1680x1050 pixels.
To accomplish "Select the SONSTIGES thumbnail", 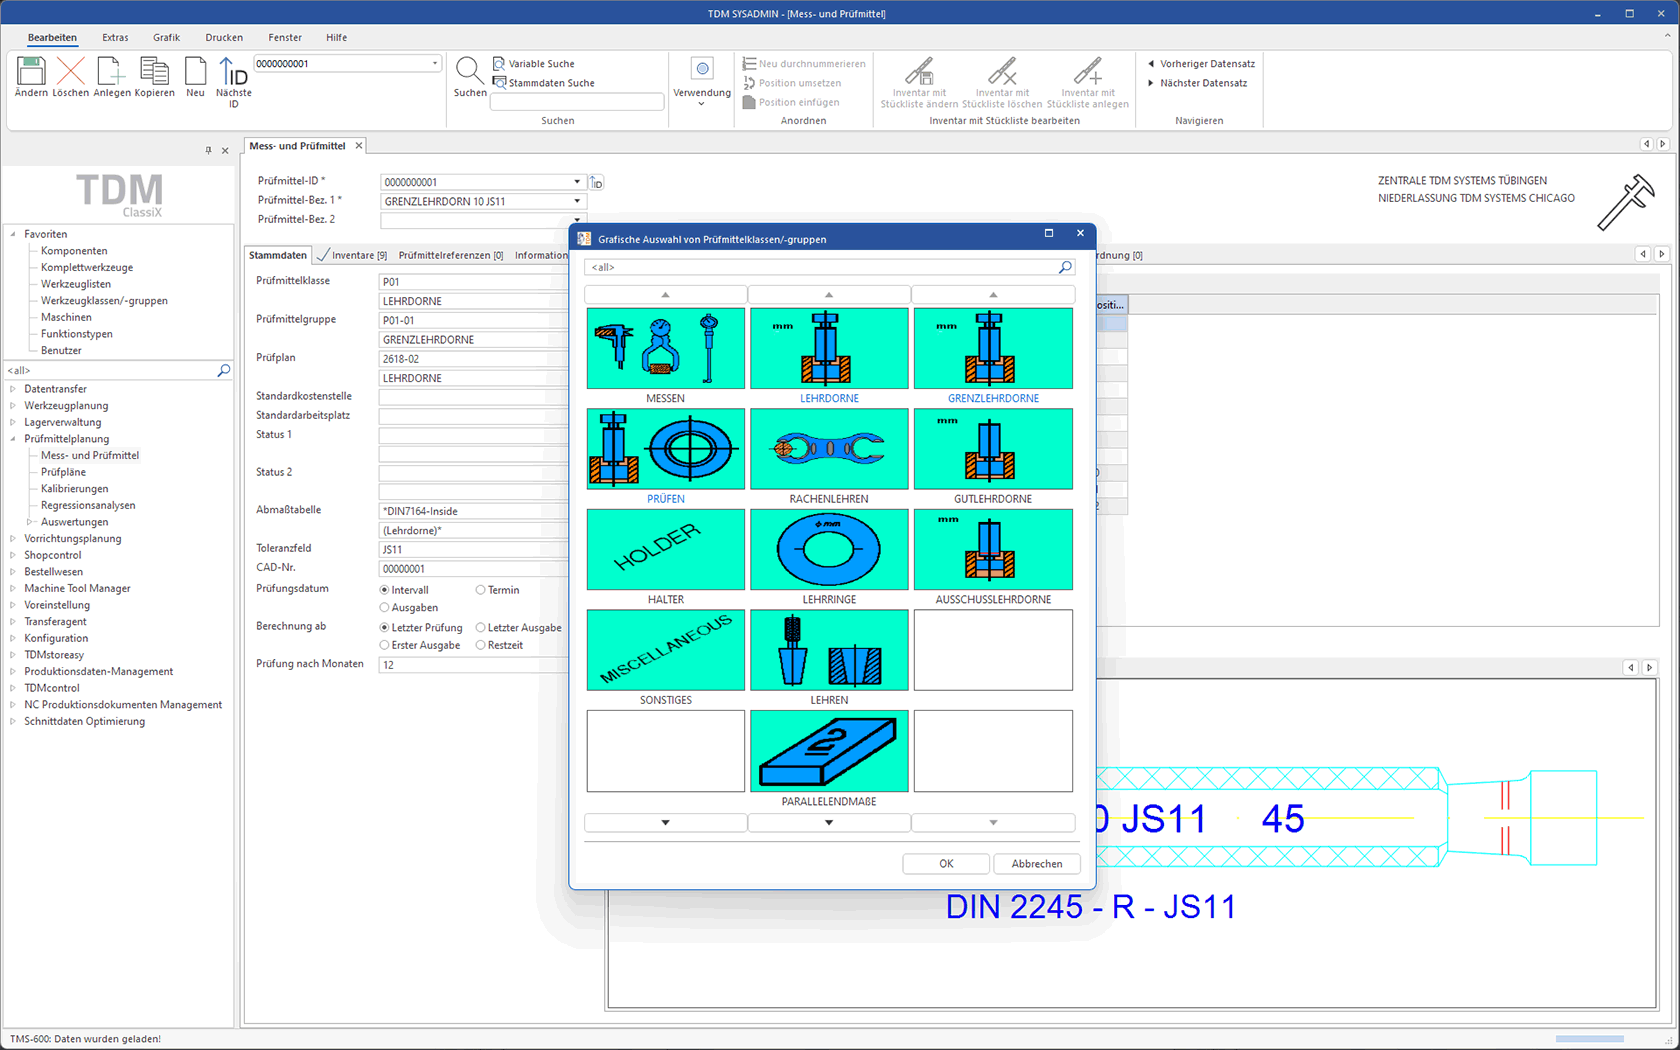I will [665, 650].
